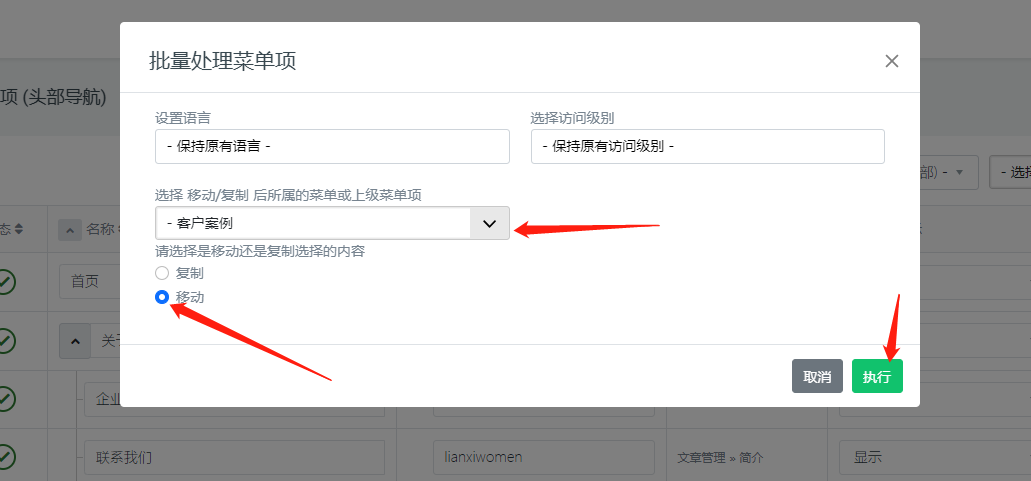Click the 首页 name field
Screen dimensions: 1031x481
(x=88, y=282)
